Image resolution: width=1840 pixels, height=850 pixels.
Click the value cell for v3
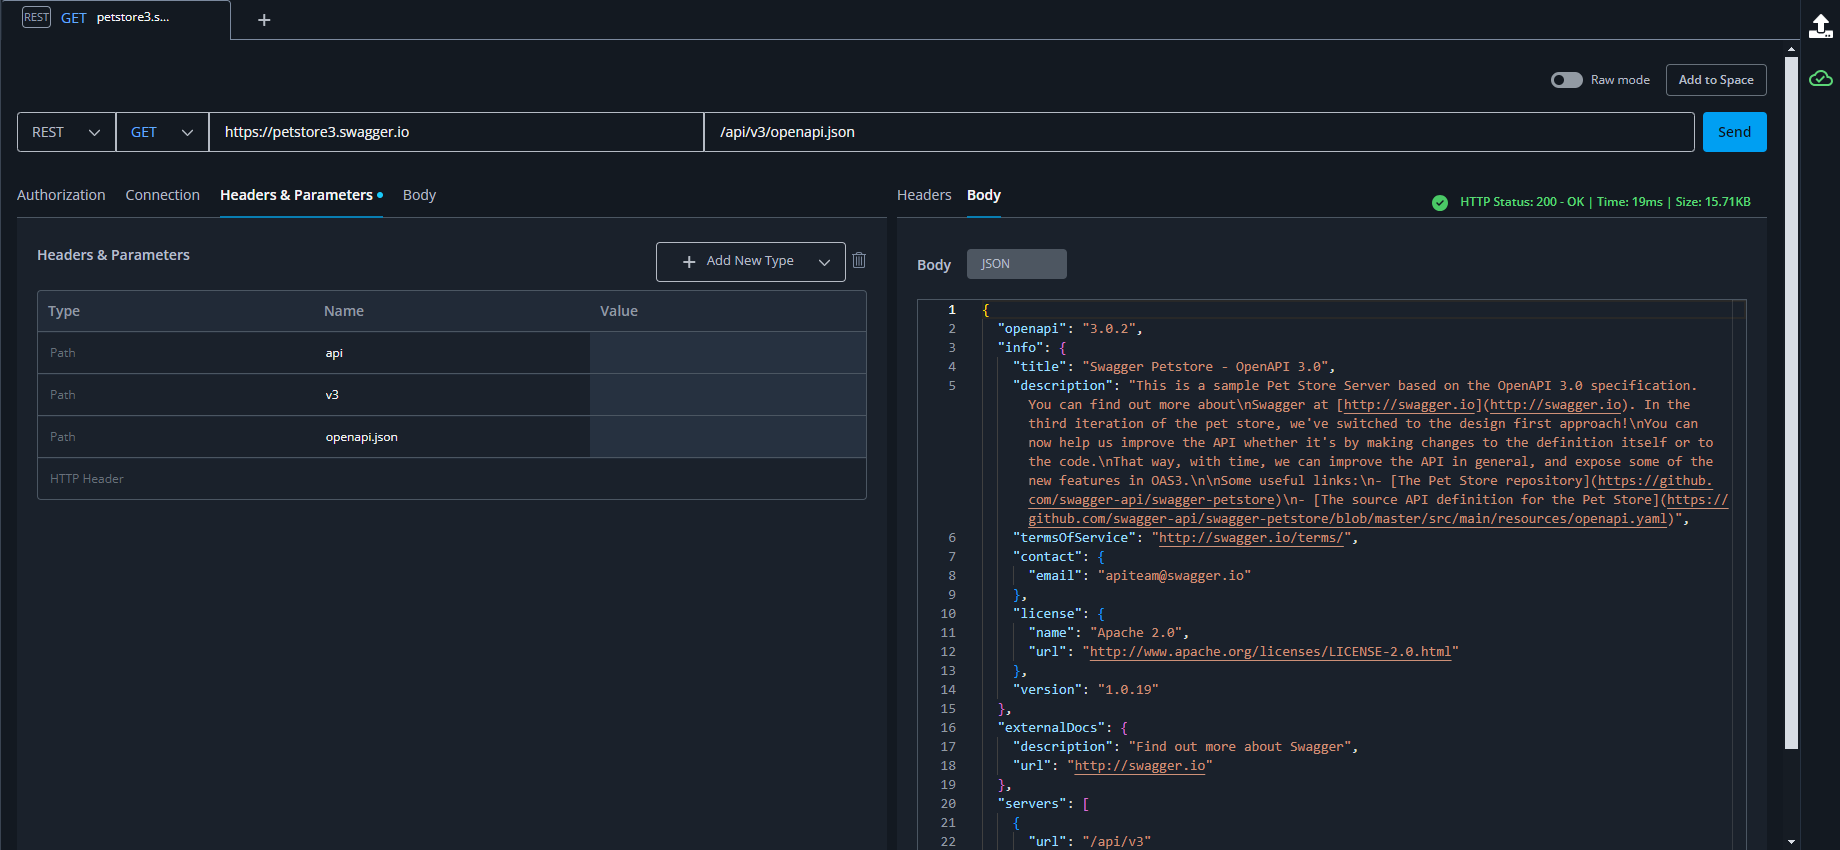pyautogui.click(x=728, y=395)
